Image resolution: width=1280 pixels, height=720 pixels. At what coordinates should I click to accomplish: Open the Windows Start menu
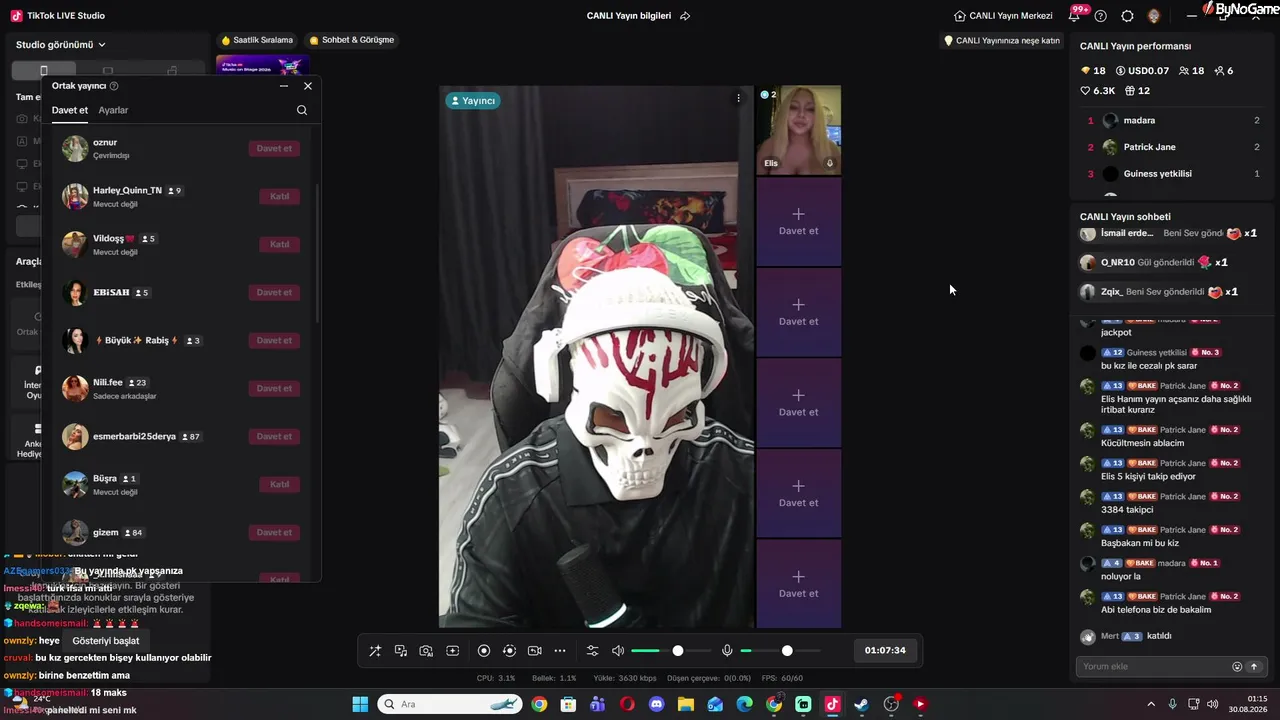360,704
